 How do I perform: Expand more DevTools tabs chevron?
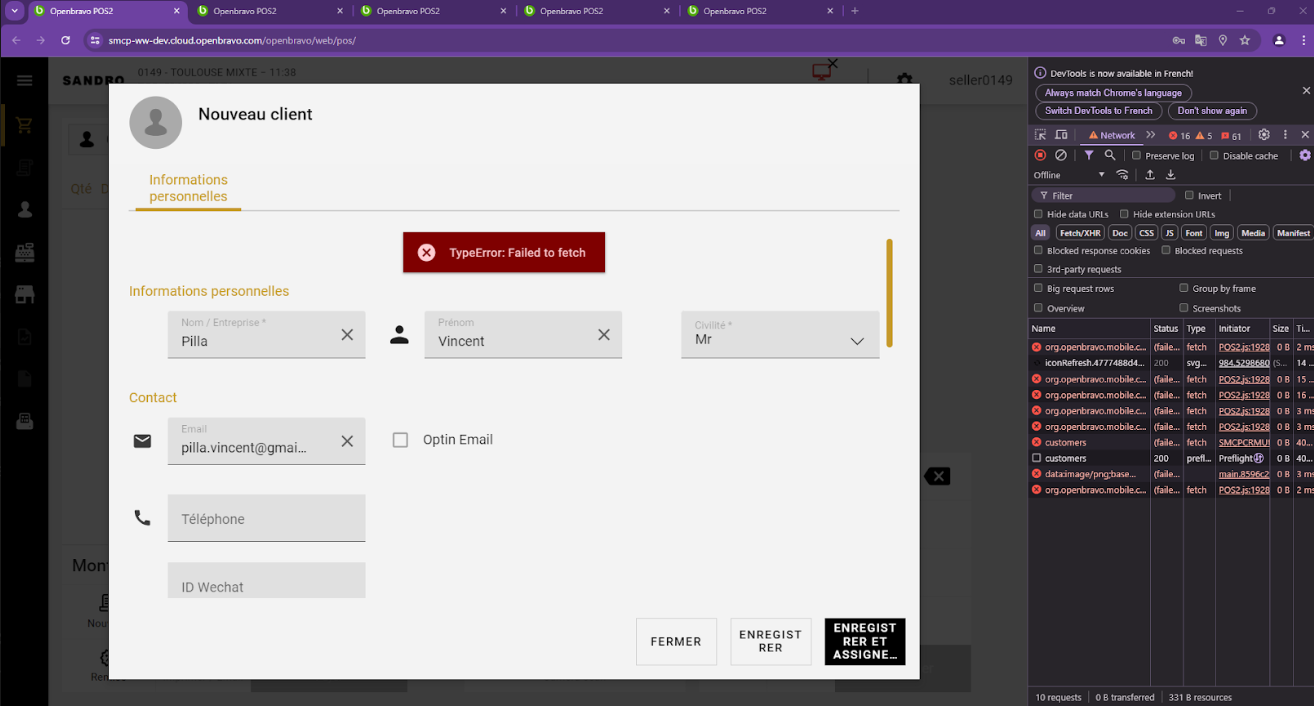tap(1151, 135)
